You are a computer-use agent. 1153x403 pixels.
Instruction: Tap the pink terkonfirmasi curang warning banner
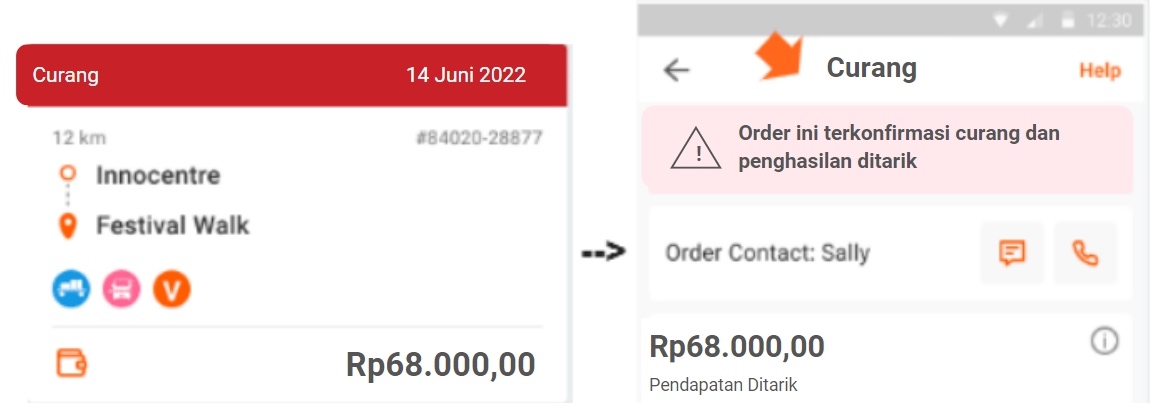coord(887,149)
